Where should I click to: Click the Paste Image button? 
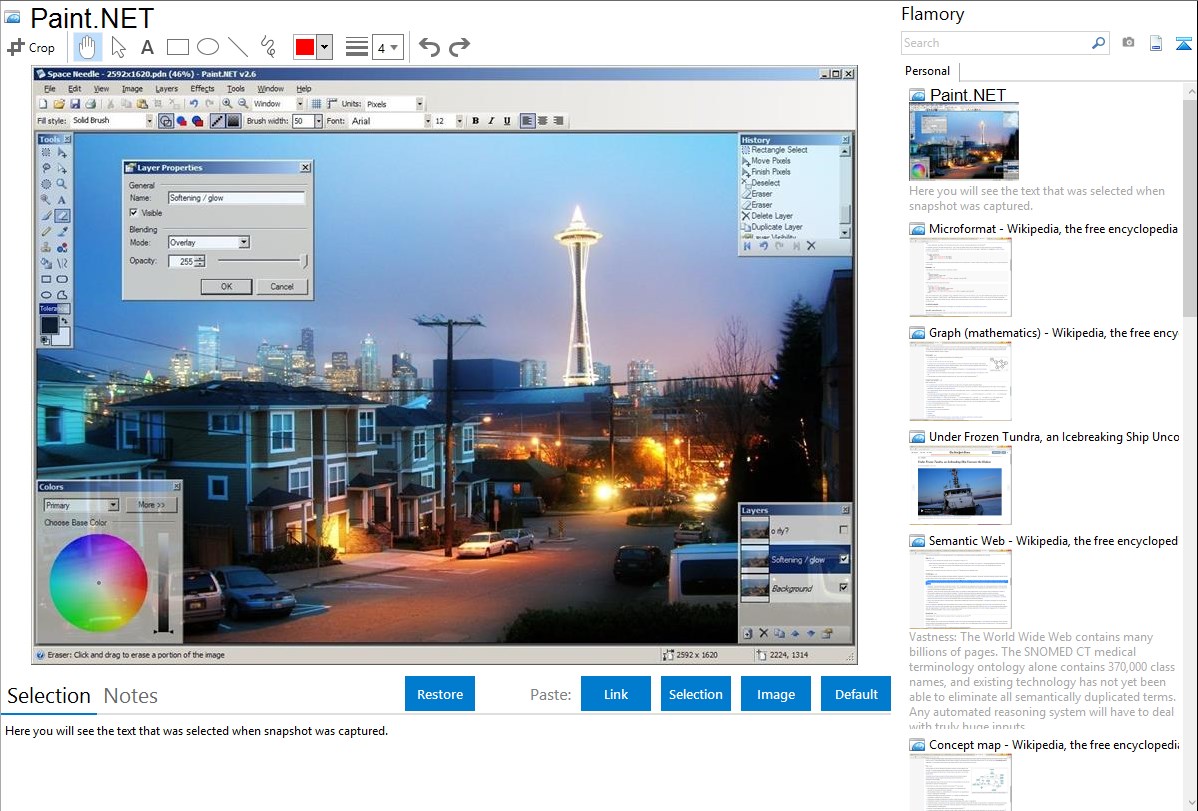click(x=775, y=694)
